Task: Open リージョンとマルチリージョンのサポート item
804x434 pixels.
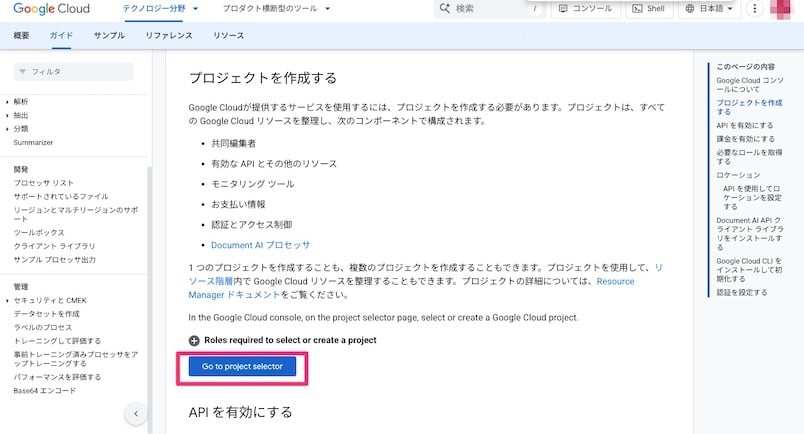Action: pos(75,214)
